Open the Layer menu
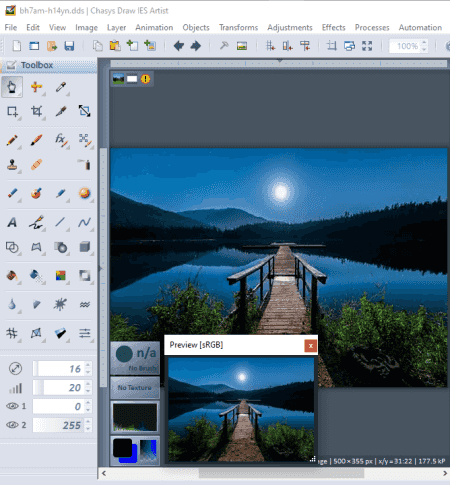This screenshot has height=485, width=450. point(116,28)
